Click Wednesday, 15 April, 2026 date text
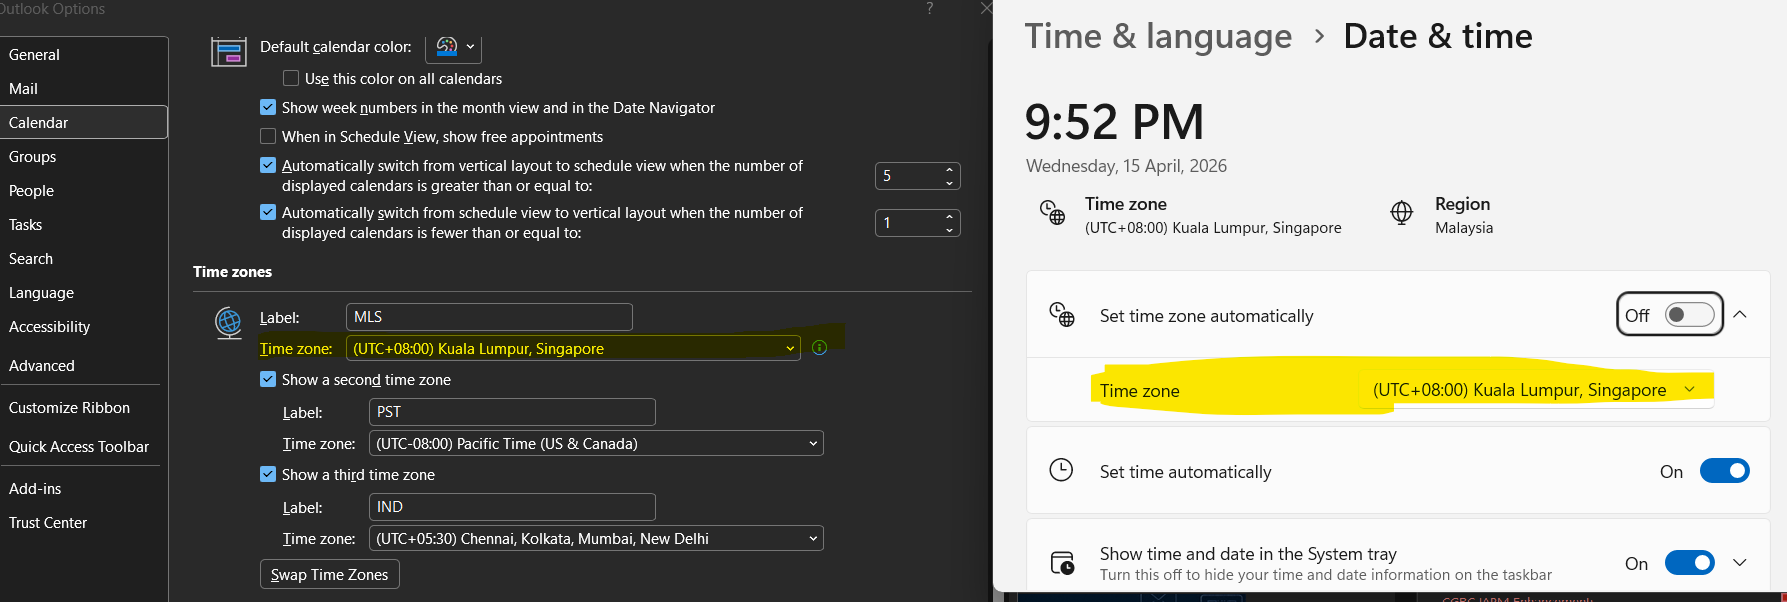The image size is (1787, 602). pyautogui.click(x=1126, y=166)
